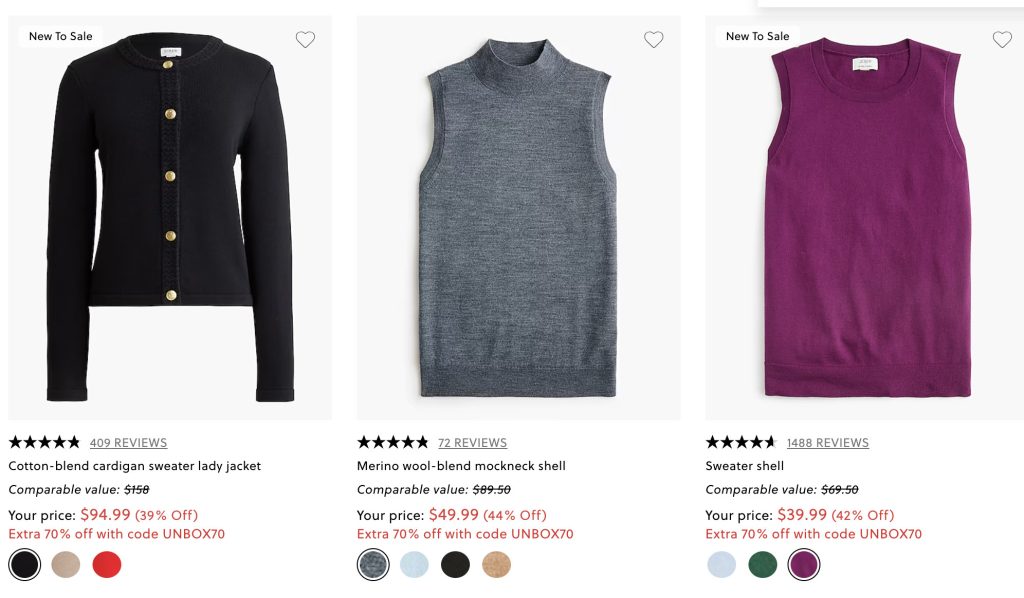This screenshot has width=1024, height=598.
Task: Select purple swatch for sweater shell
Action: click(x=803, y=565)
